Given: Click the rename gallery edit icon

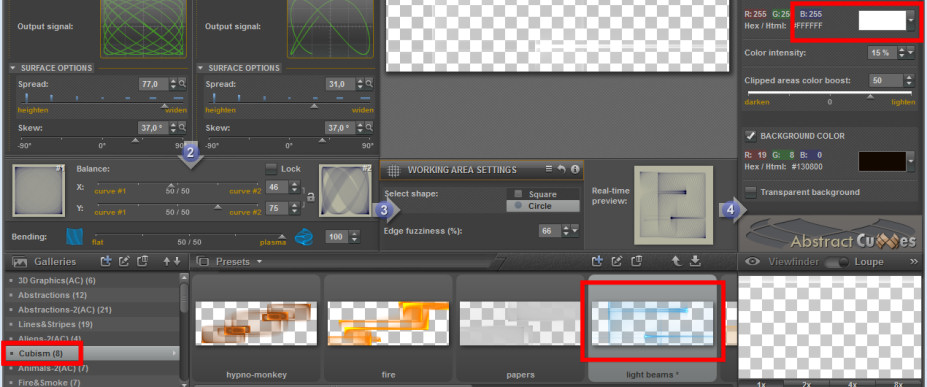Looking at the screenshot, I should pyautogui.click(x=124, y=261).
